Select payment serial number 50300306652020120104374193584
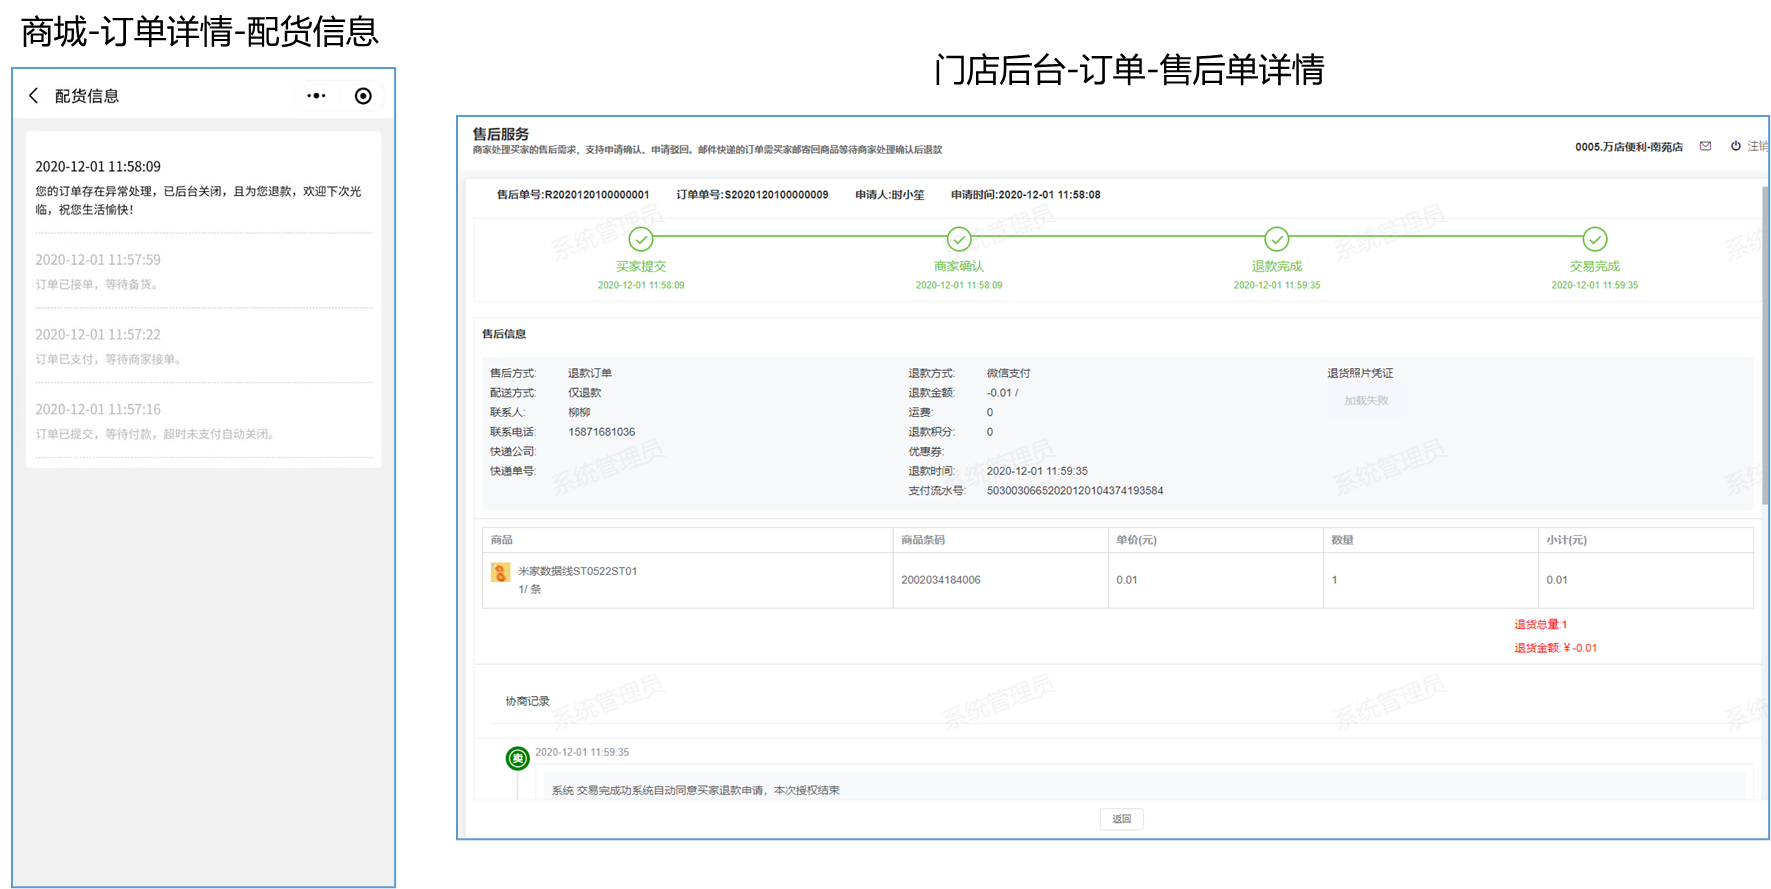This screenshot has width=1771, height=889. (1075, 491)
